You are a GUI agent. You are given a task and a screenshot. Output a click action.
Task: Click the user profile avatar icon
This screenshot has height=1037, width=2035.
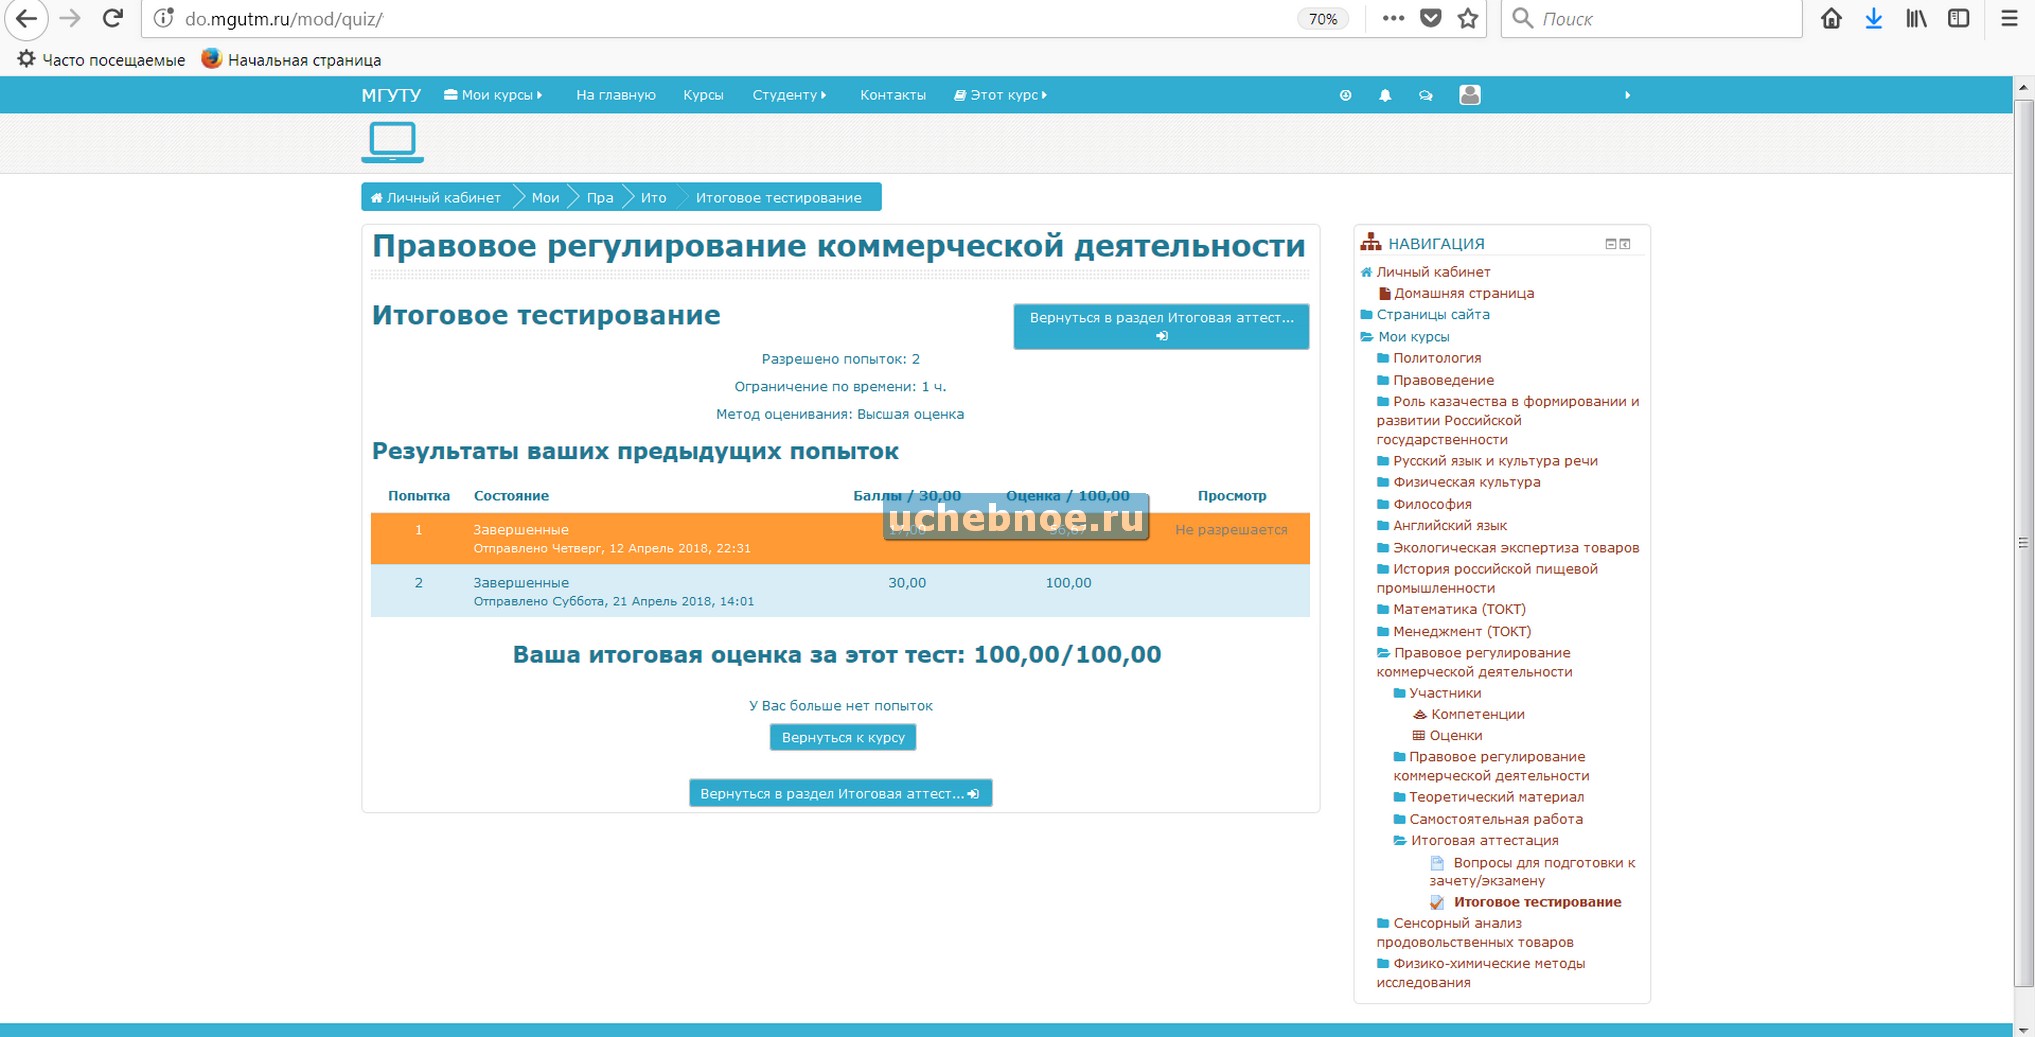point(1469,95)
